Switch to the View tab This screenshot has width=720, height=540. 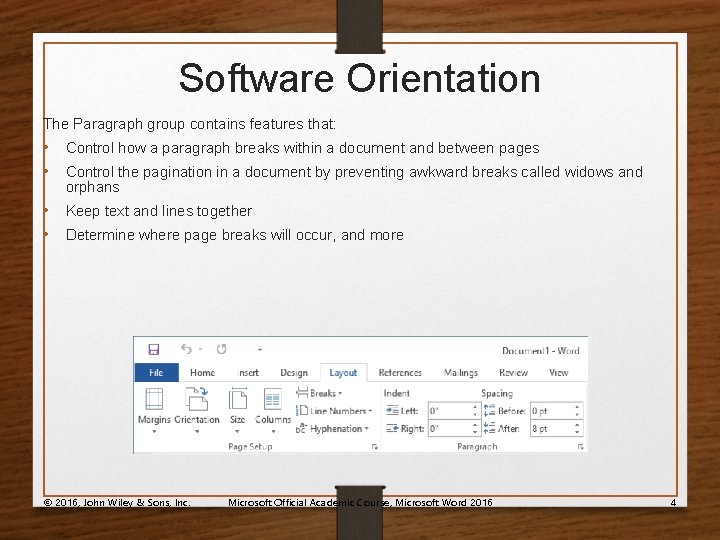point(558,372)
